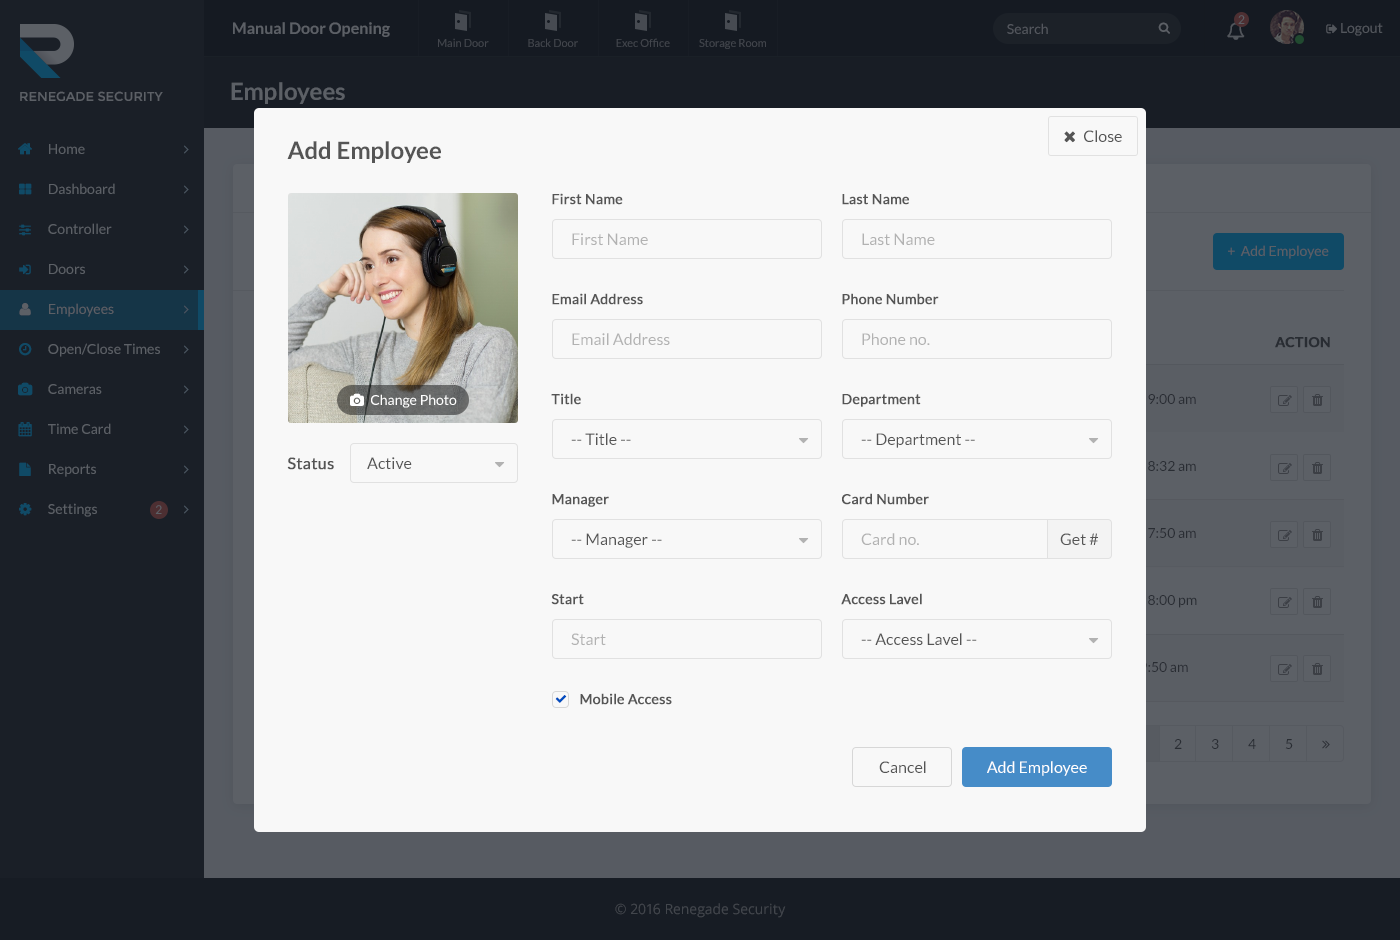Open notifications via the bell icon

(1235, 29)
